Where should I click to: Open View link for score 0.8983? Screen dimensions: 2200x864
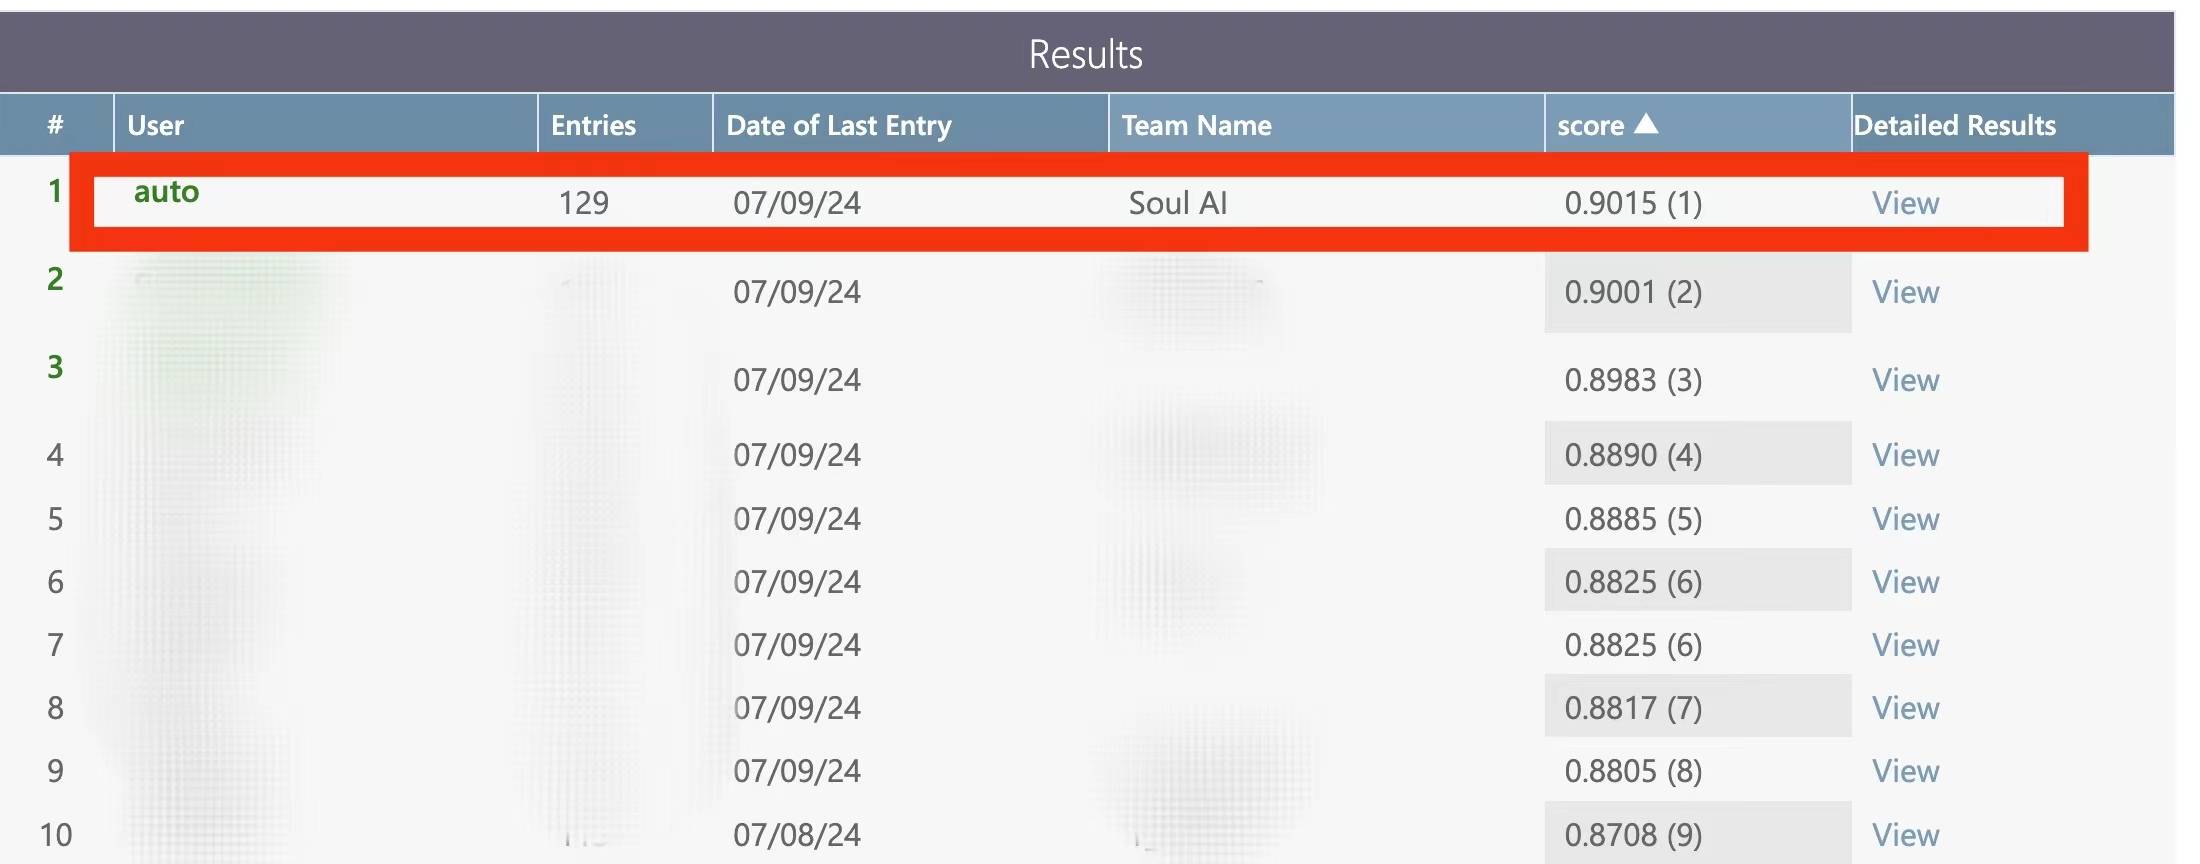[1905, 380]
